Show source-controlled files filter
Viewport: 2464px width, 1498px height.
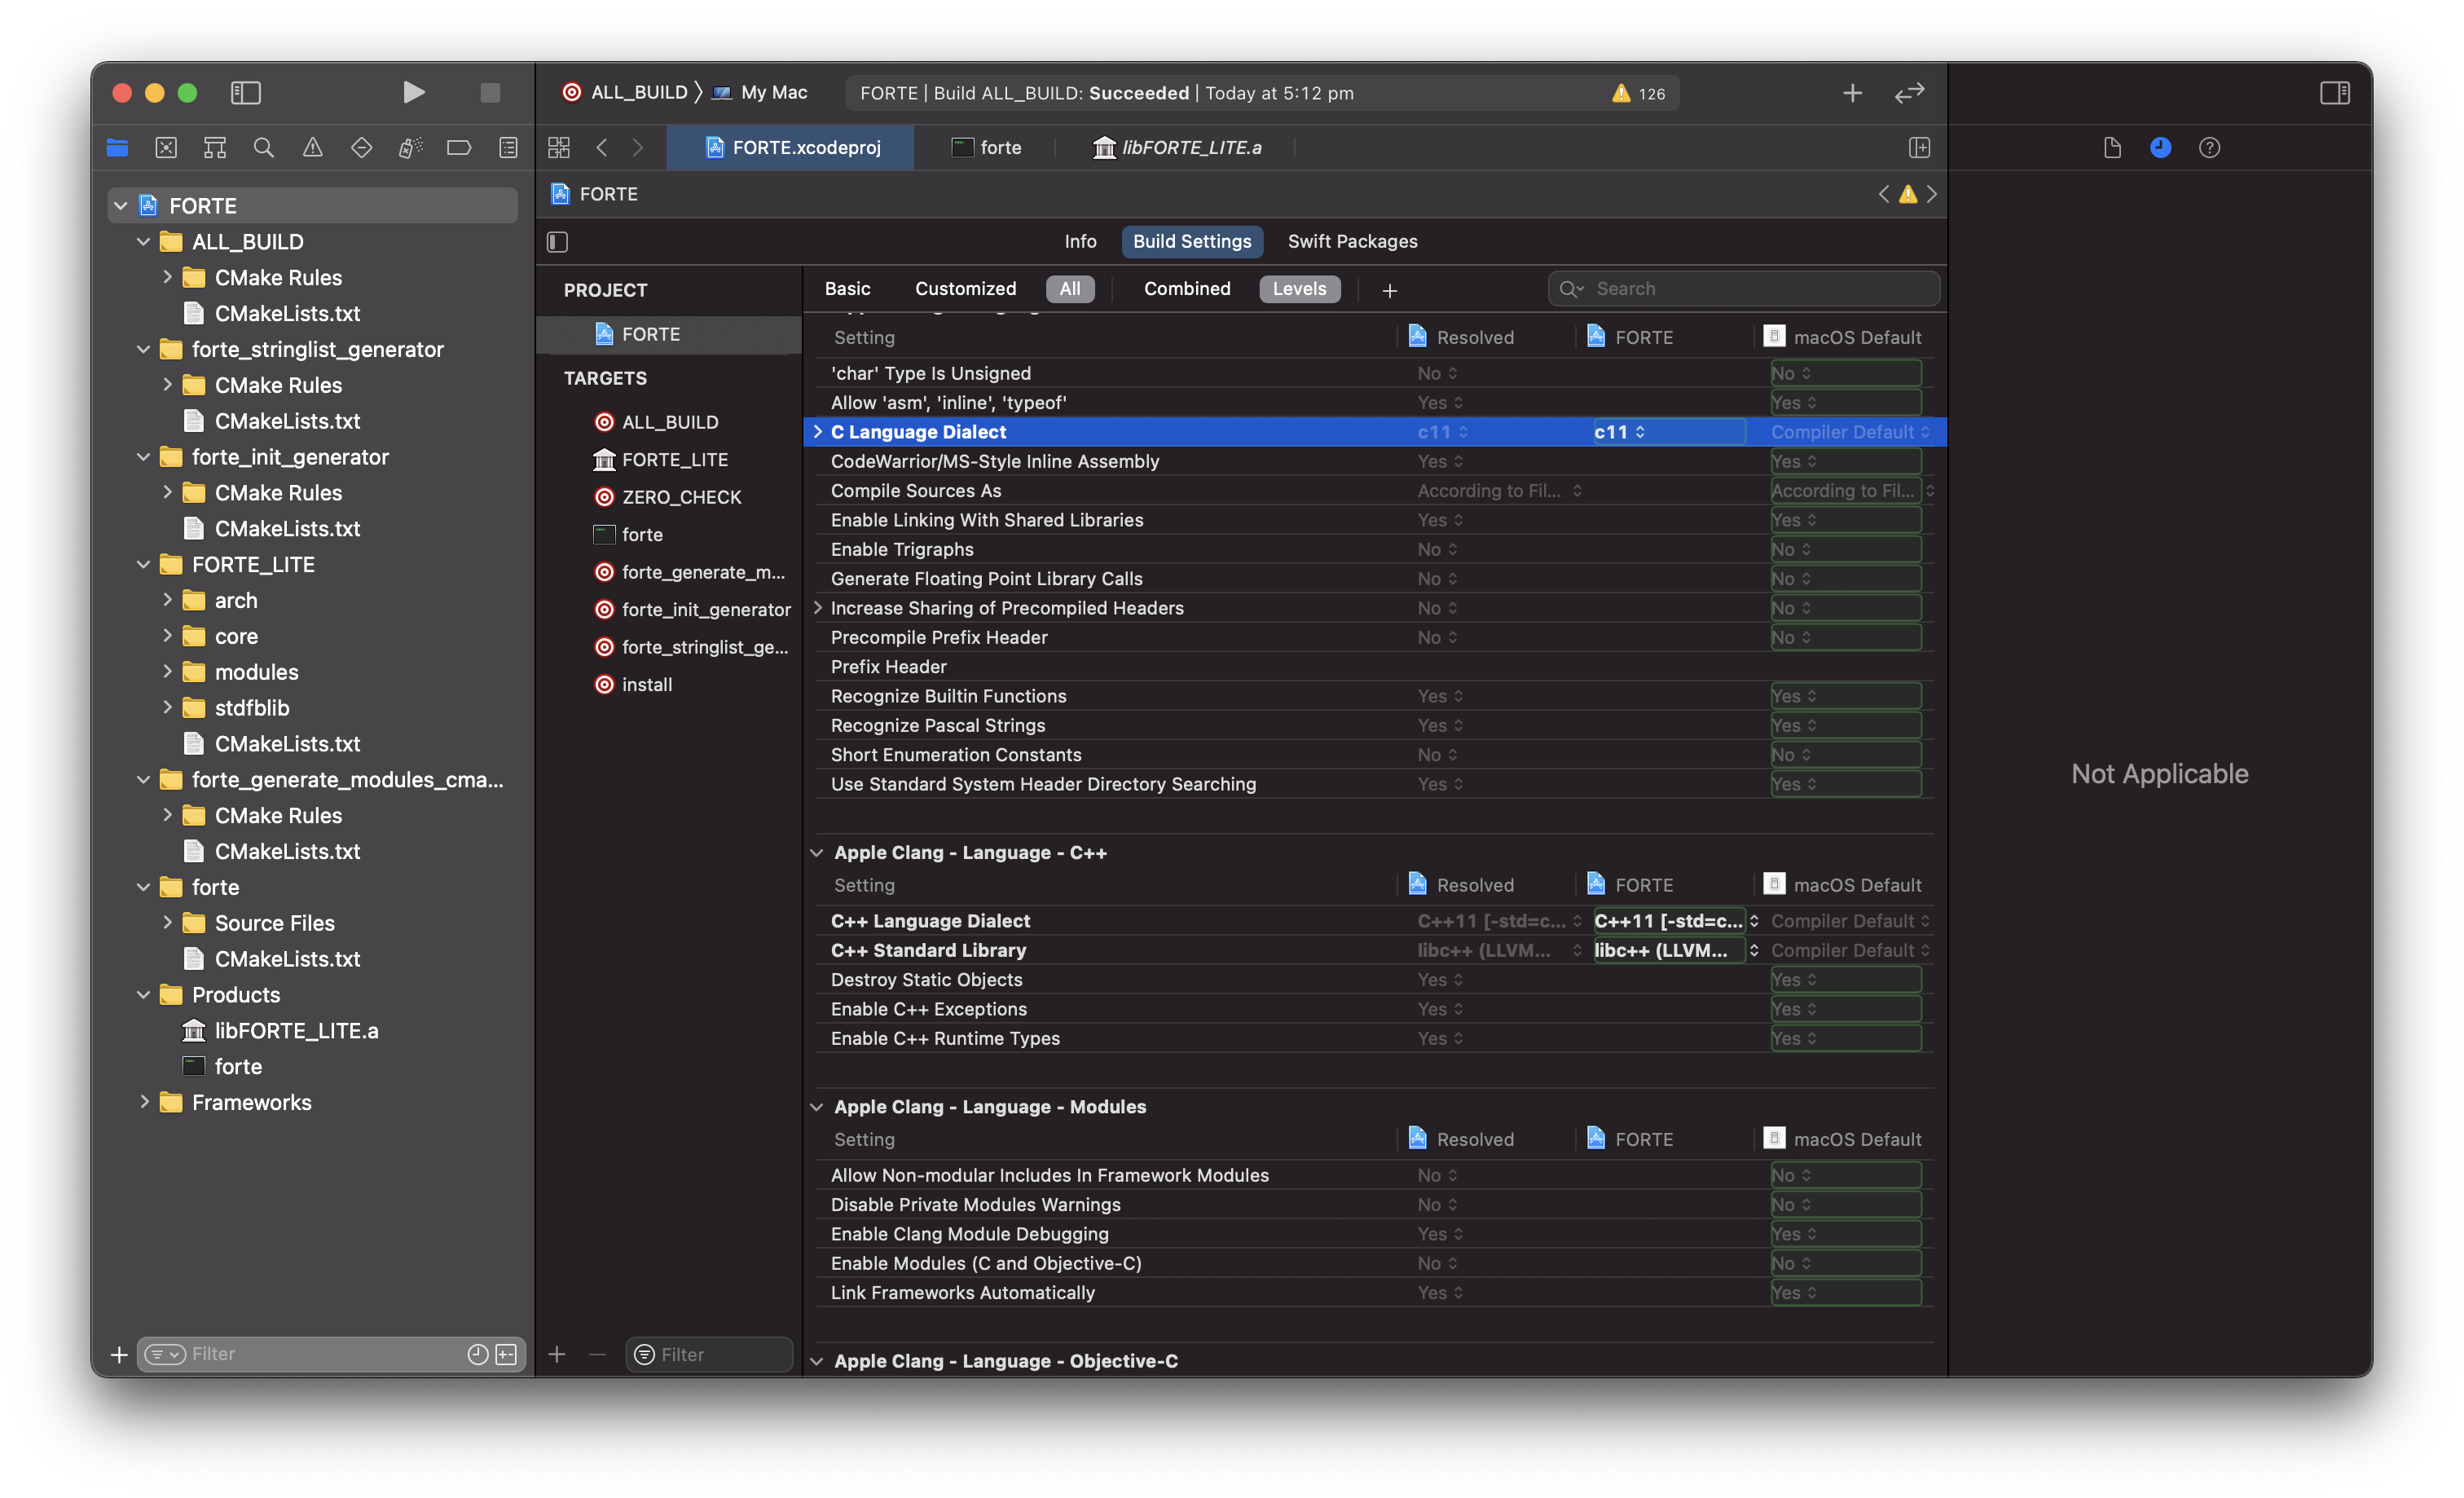(507, 1354)
